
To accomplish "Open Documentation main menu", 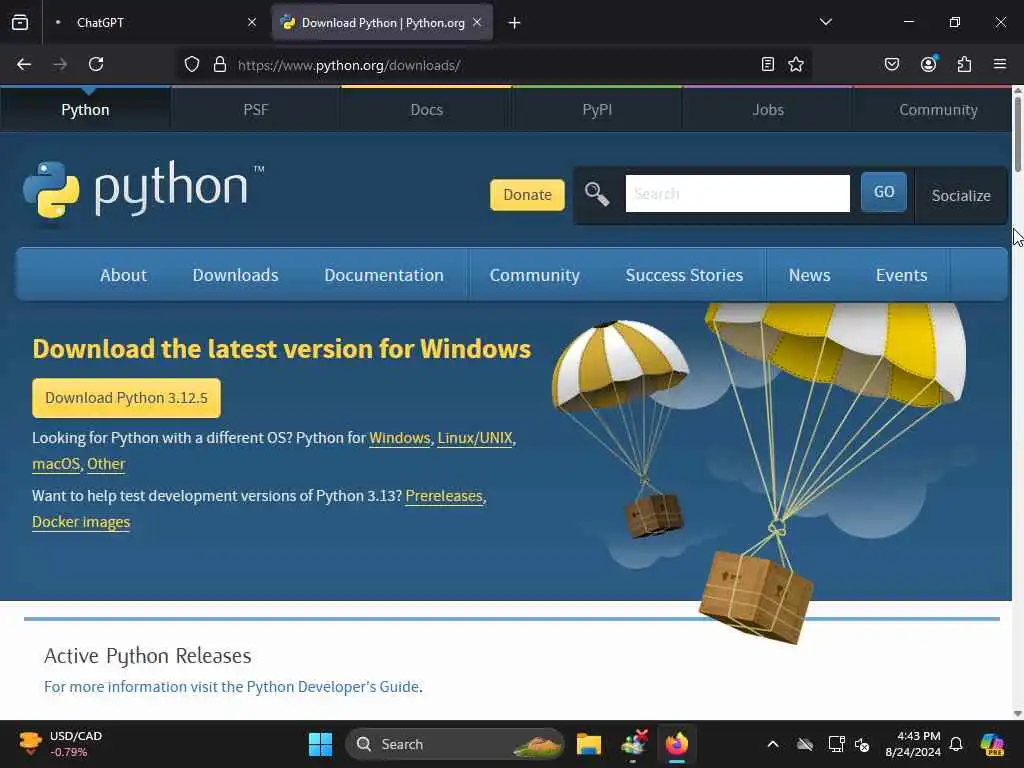I will coord(384,275).
